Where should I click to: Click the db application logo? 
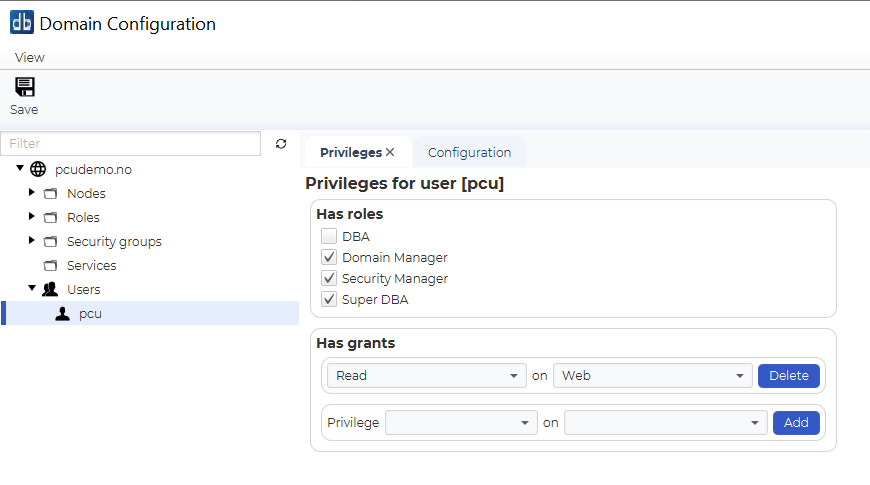[22, 23]
